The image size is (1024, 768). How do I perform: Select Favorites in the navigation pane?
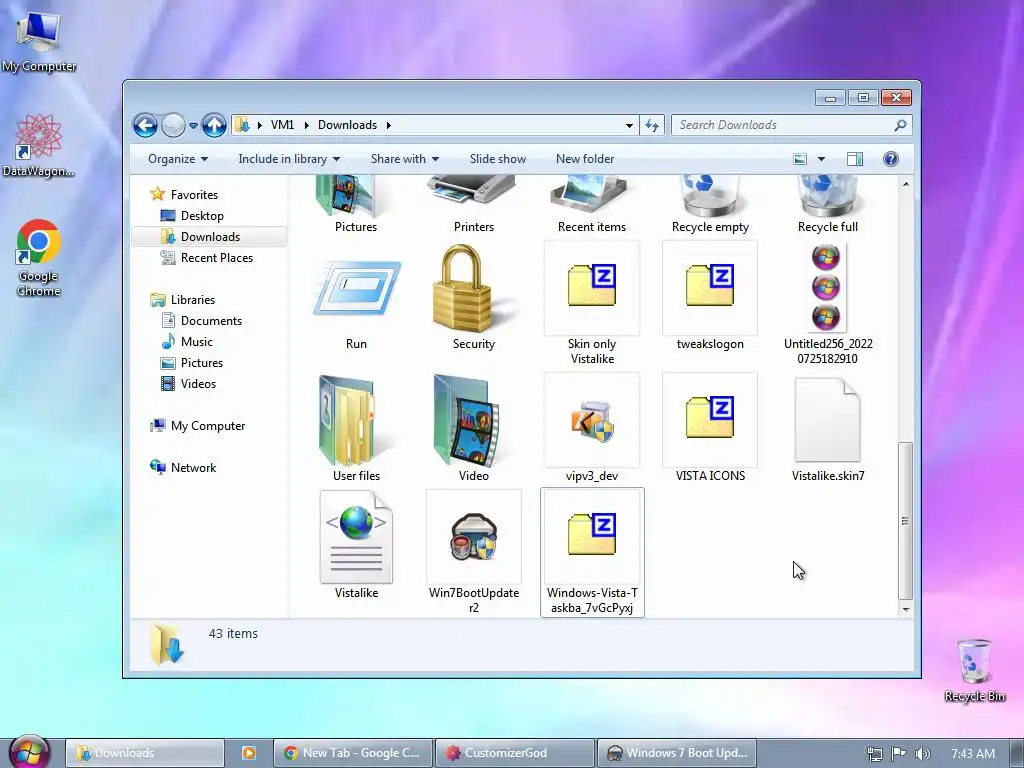click(194, 195)
